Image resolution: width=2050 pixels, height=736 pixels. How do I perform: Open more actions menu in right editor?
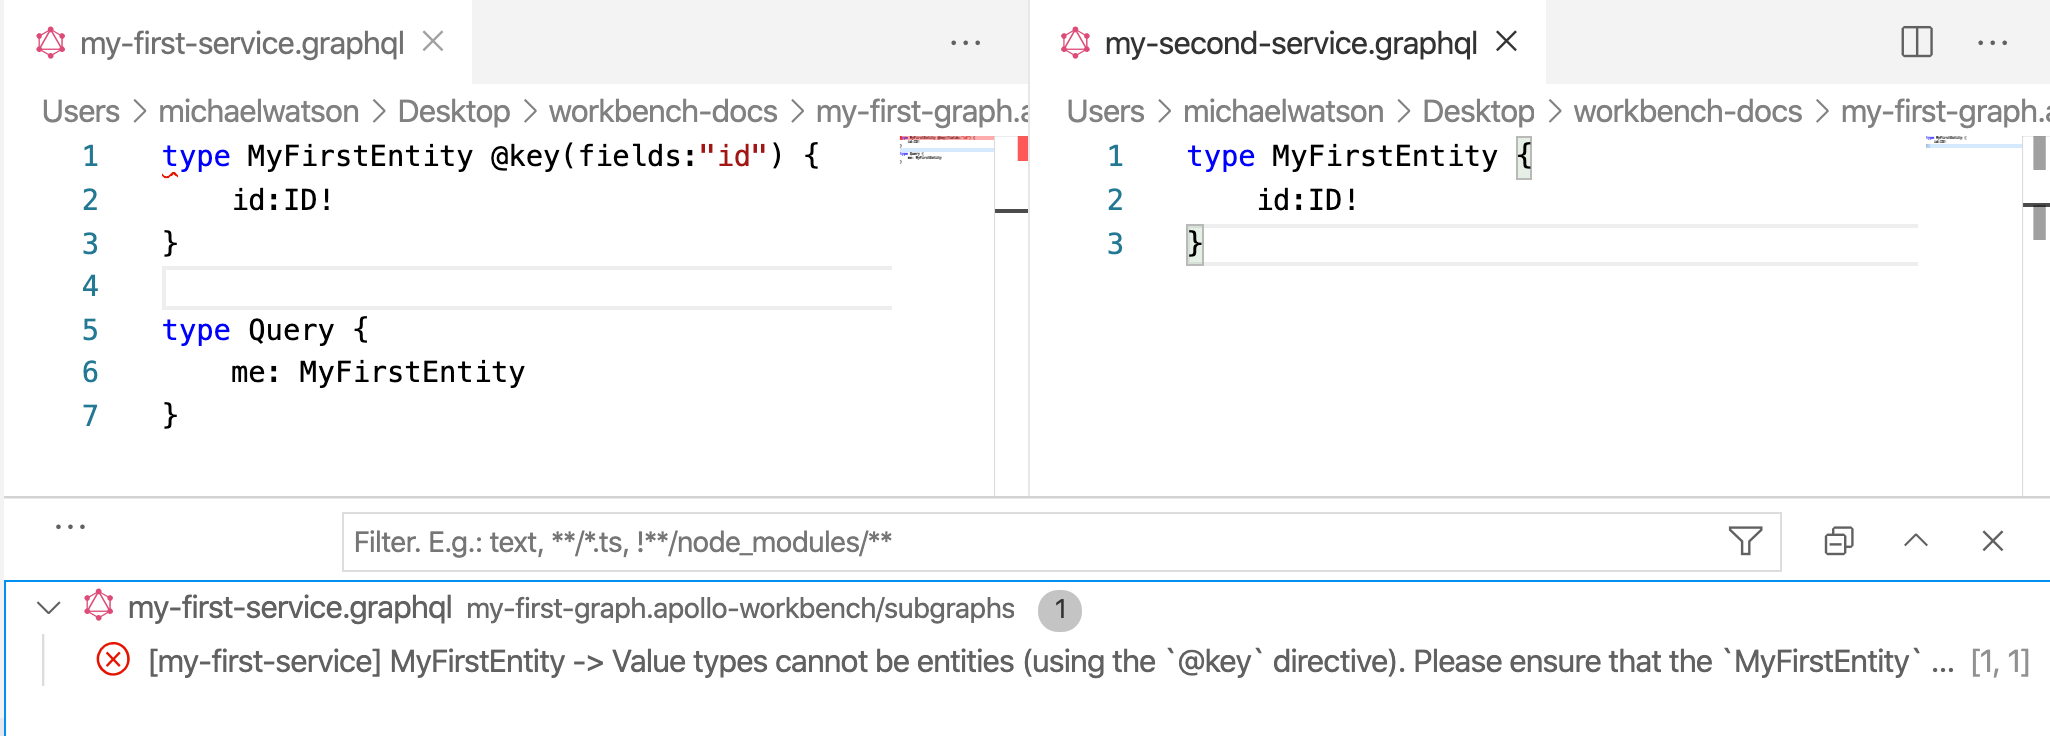pyautogui.click(x=1992, y=43)
